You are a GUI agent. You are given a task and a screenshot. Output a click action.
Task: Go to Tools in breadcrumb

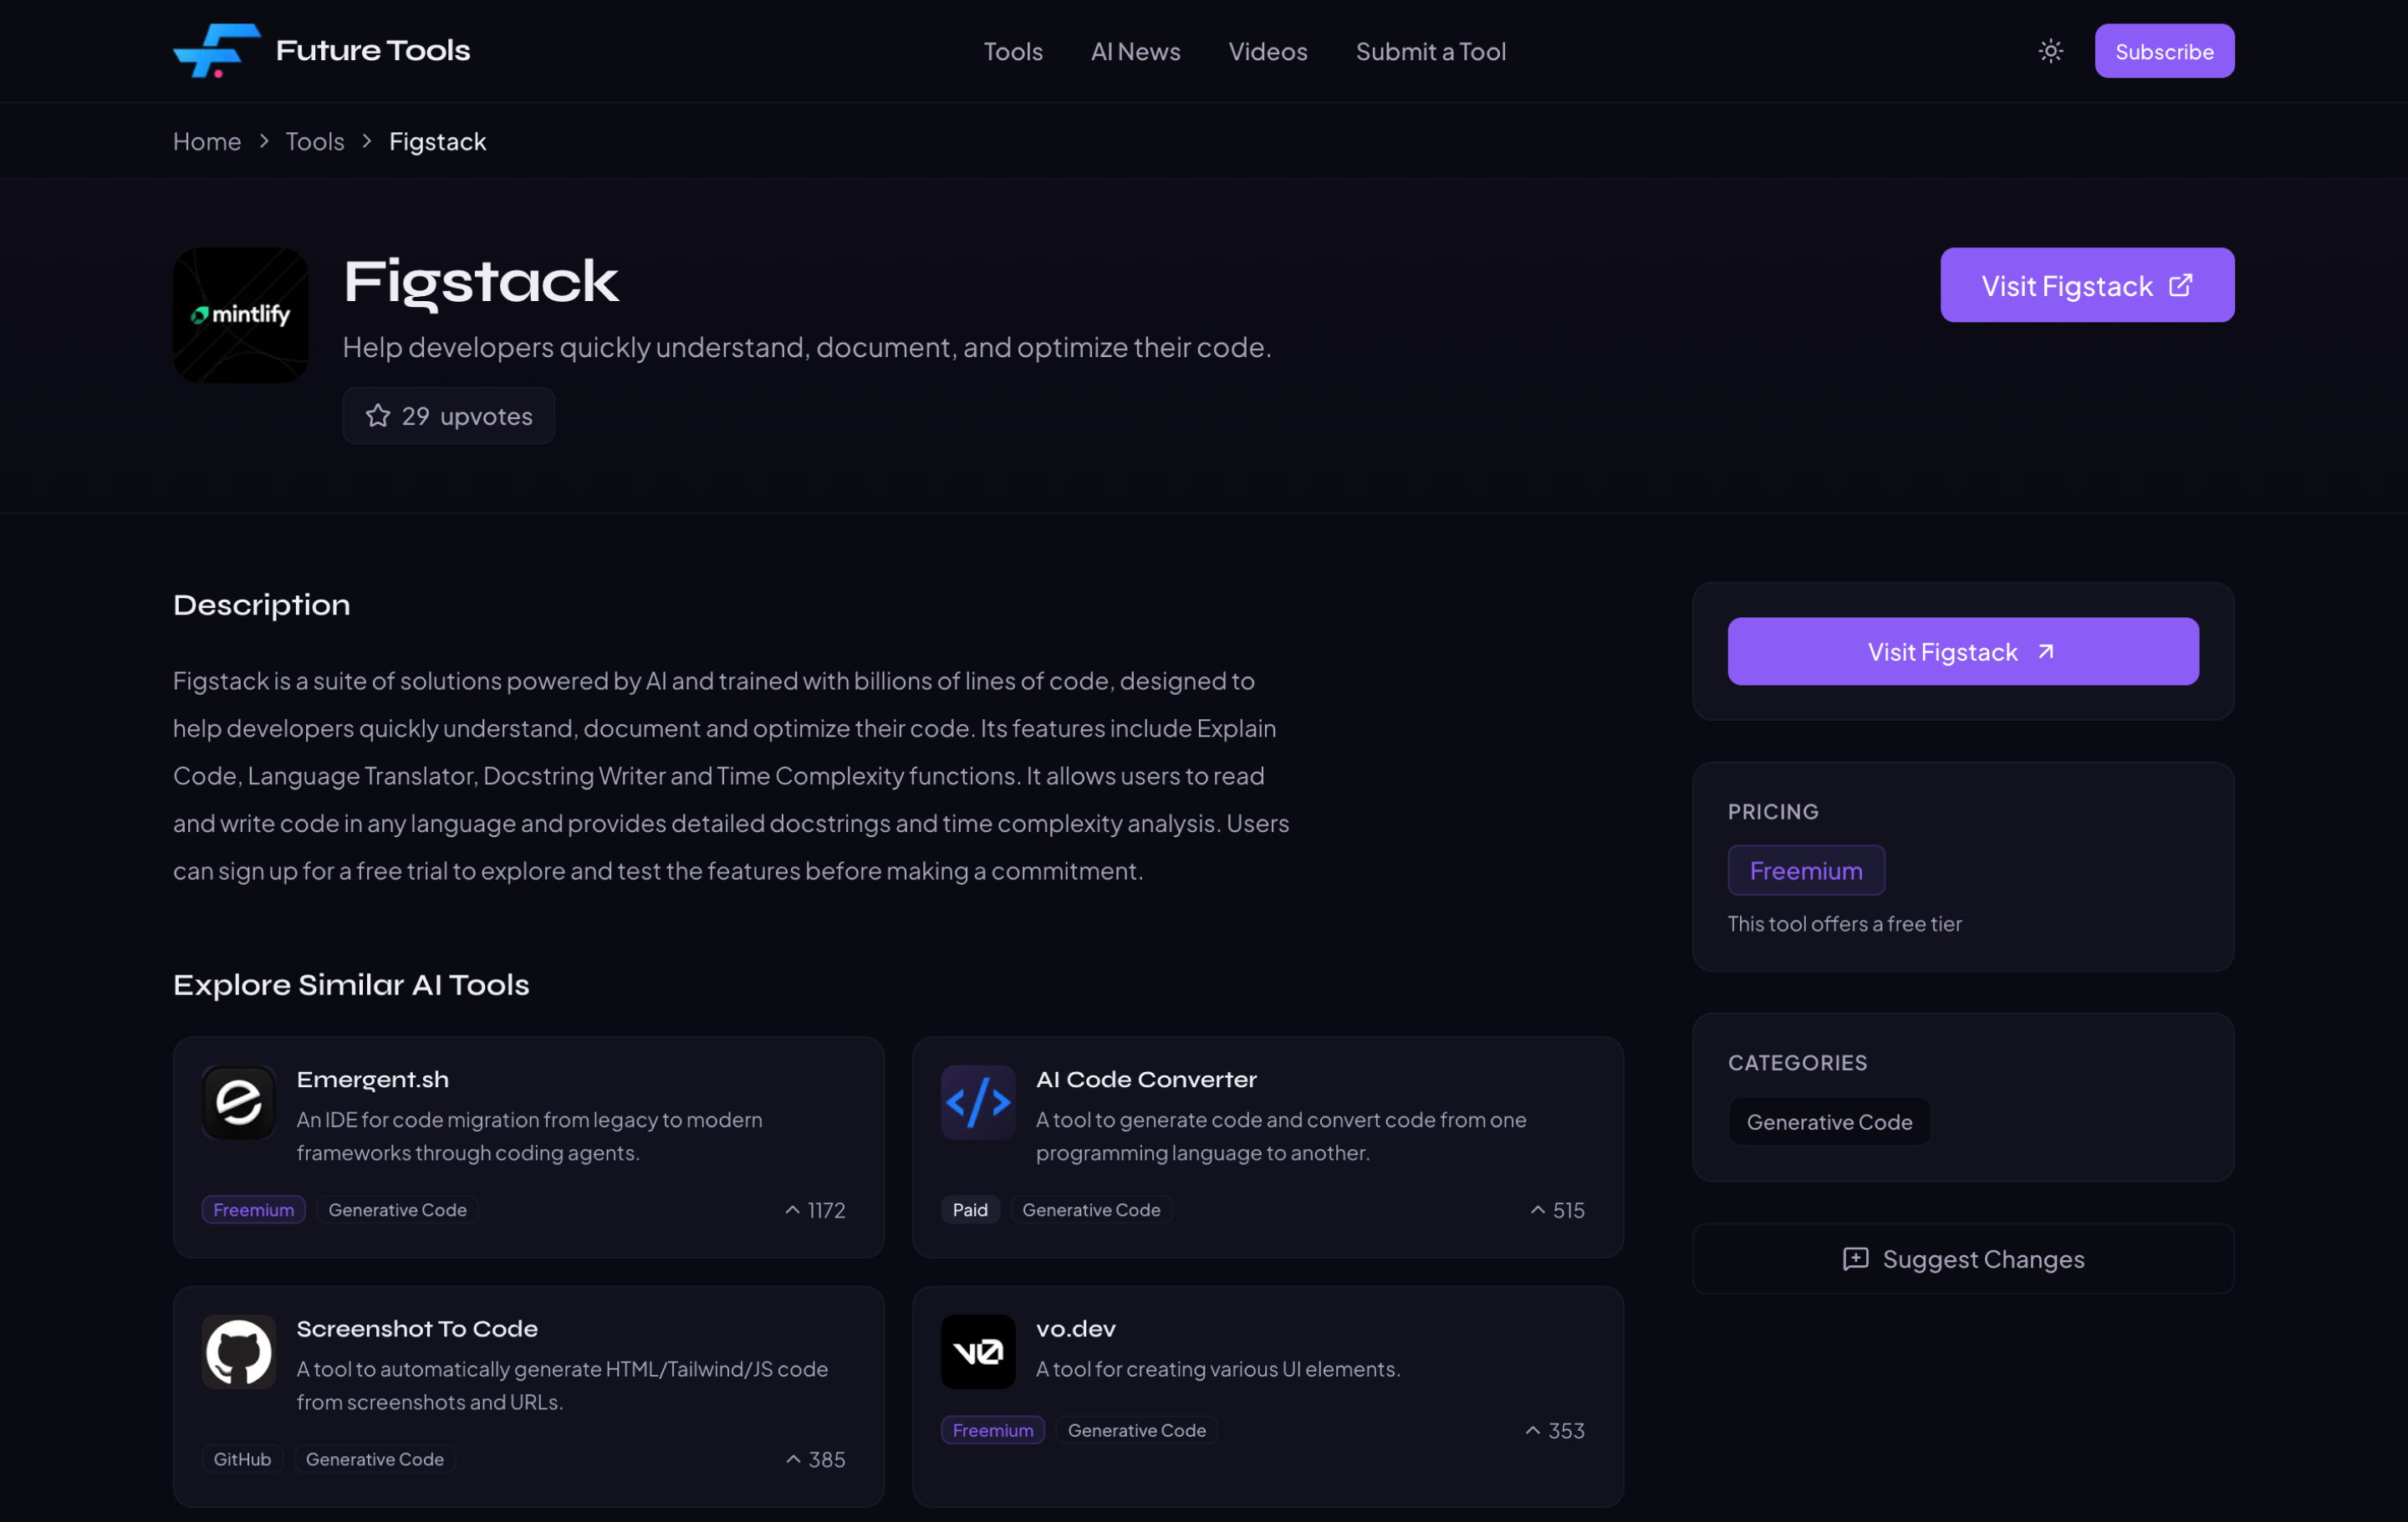point(315,141)
